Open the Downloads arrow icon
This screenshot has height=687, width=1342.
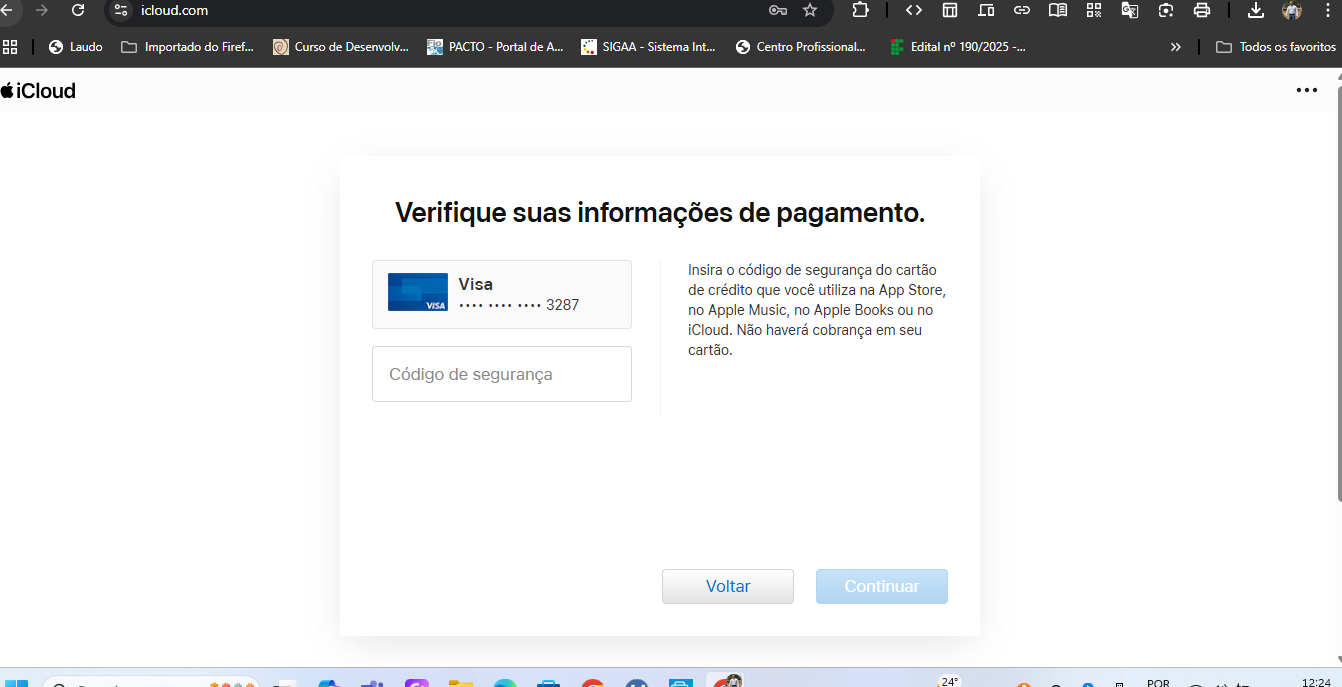click(1256, 10)
